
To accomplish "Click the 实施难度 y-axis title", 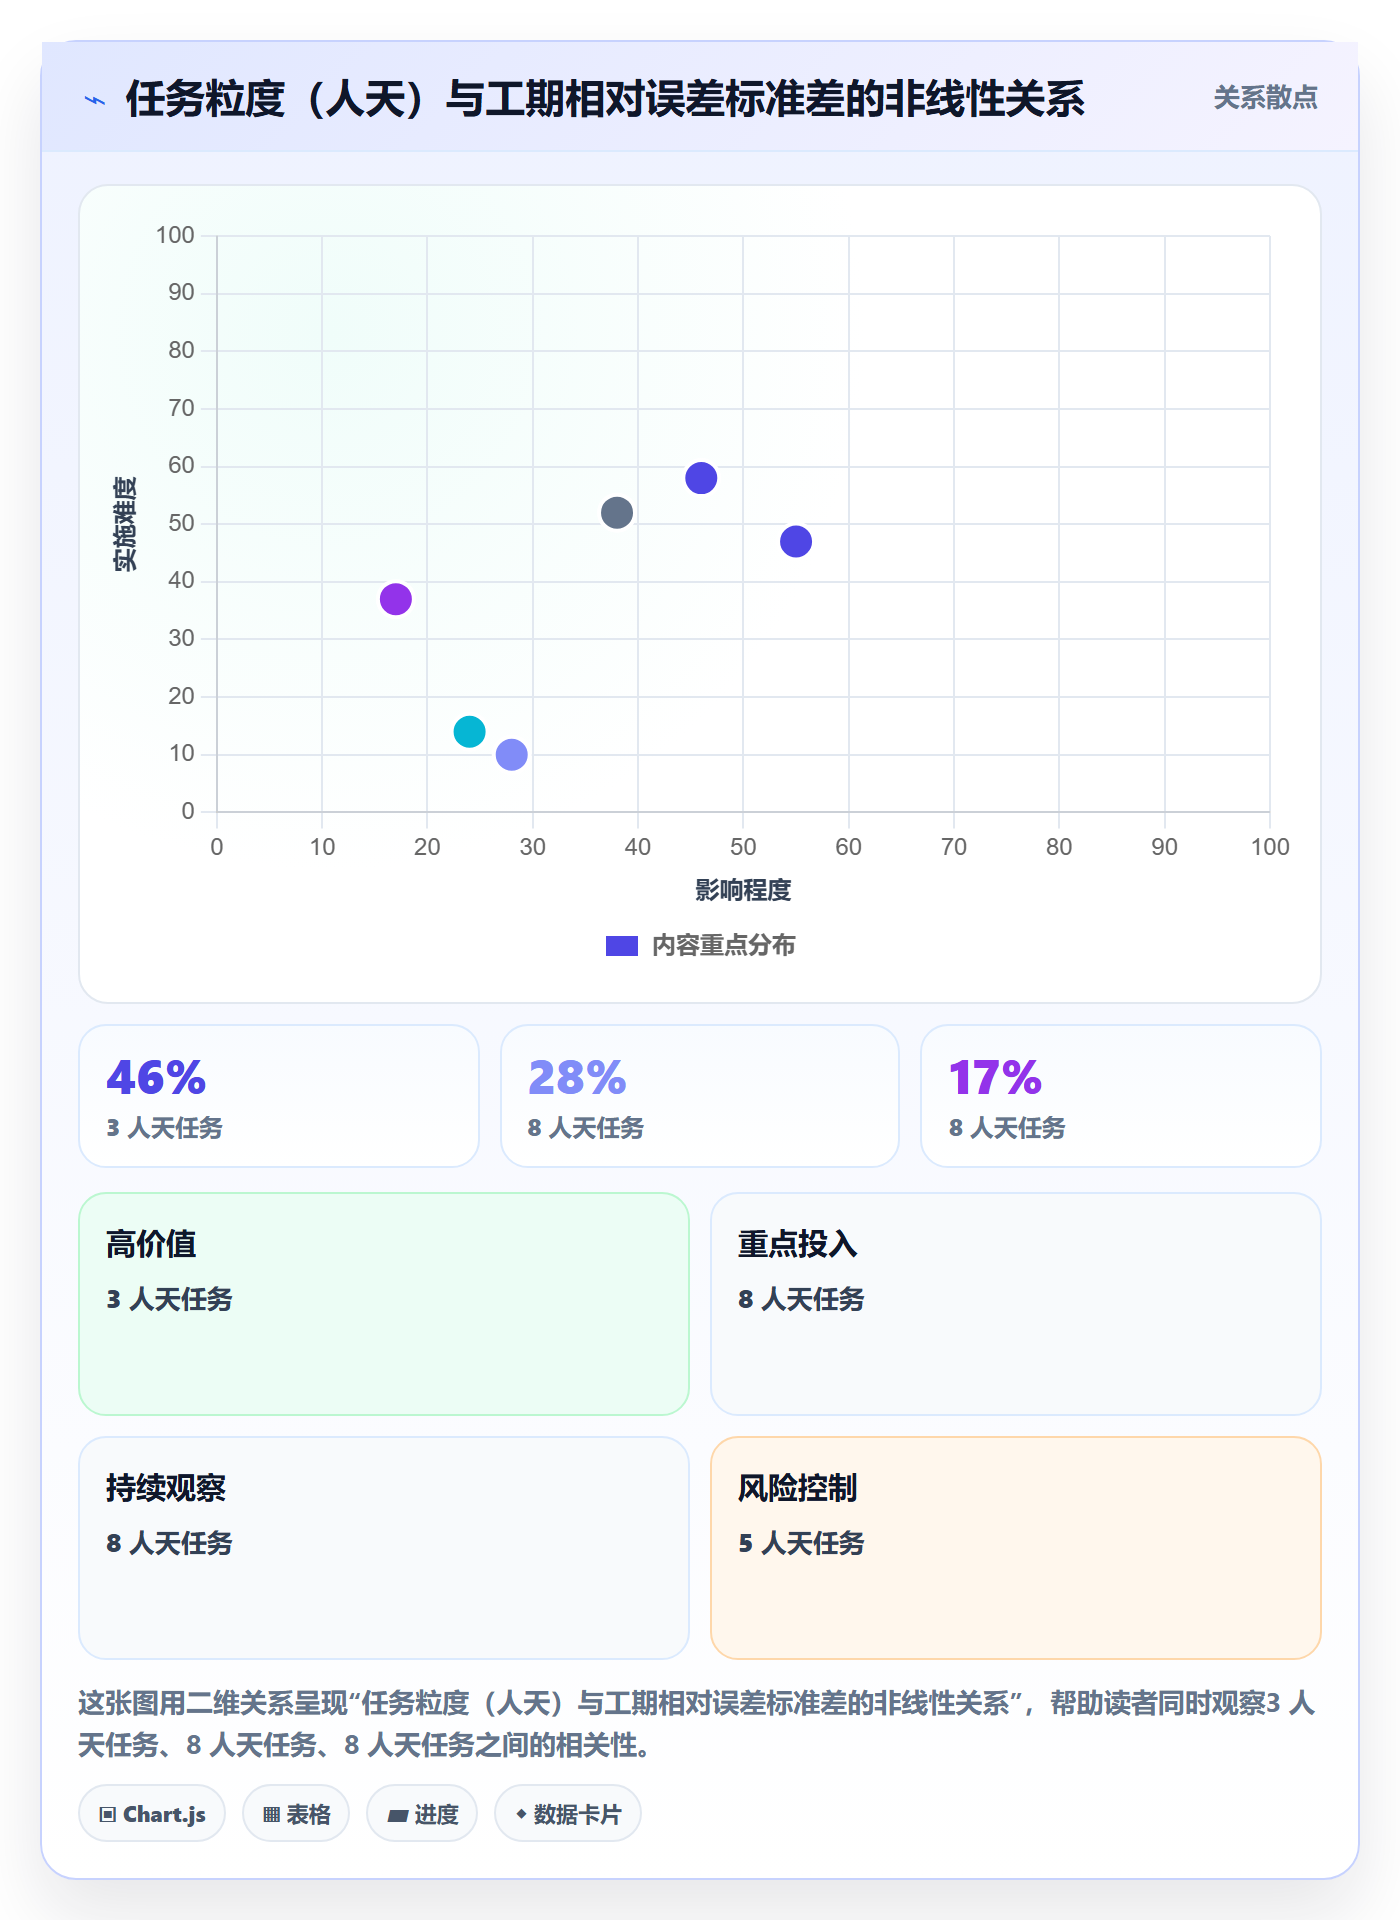I will pyautogui.click(x=125, y=524).
